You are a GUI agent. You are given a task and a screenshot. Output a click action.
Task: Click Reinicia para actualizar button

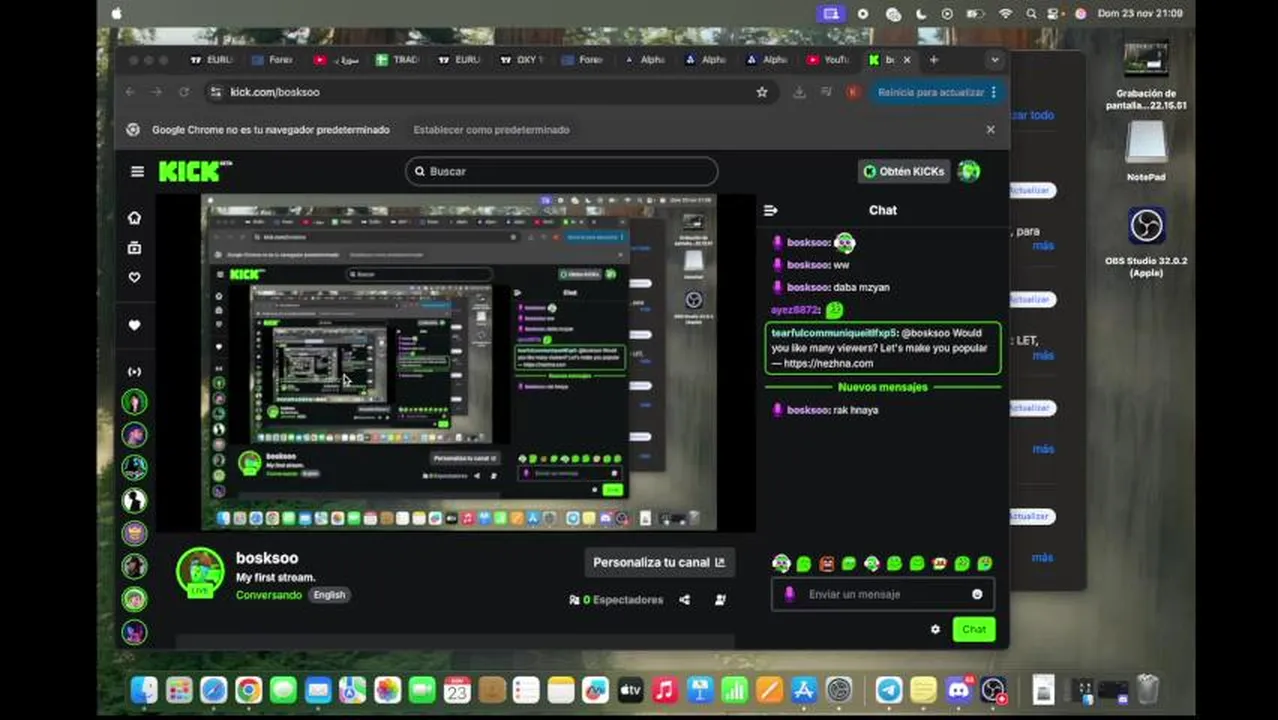(x=936, y=92)
